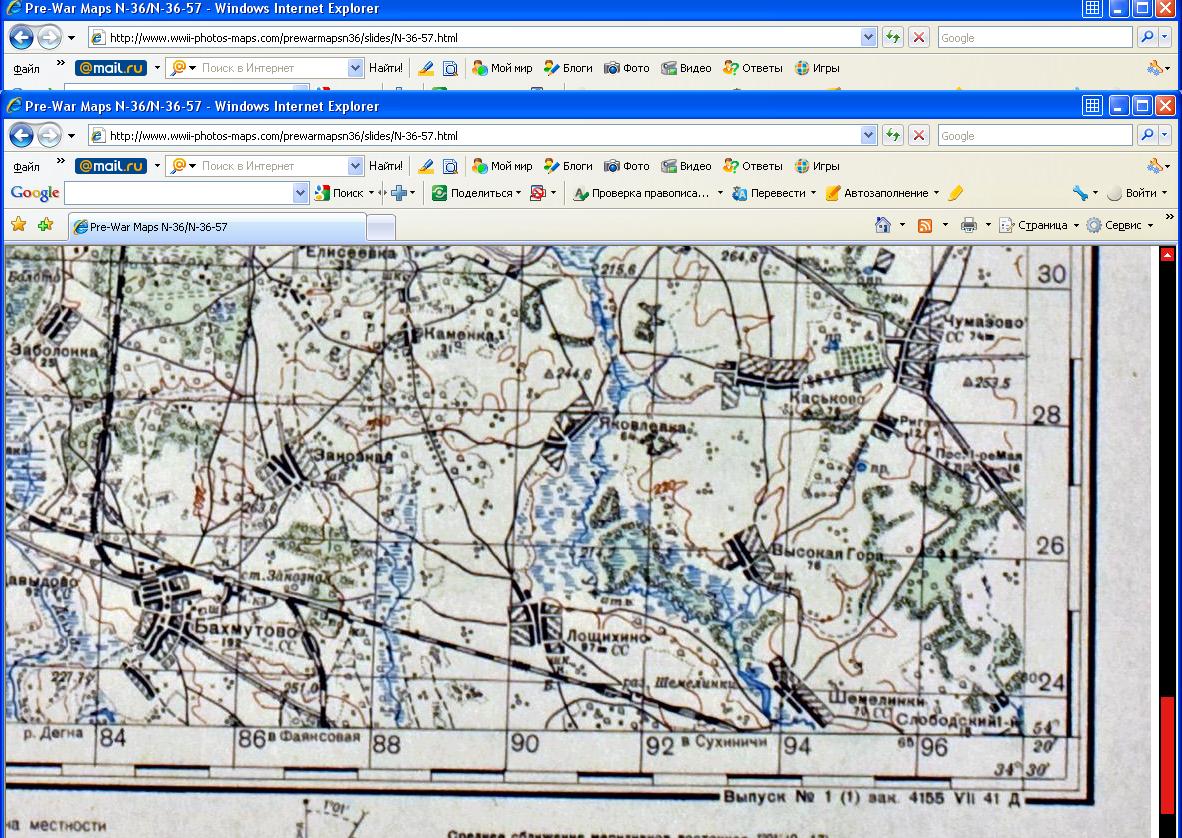
Task: Expand the Перевести translate dropdown arrow
Action: tap(813, 193)
